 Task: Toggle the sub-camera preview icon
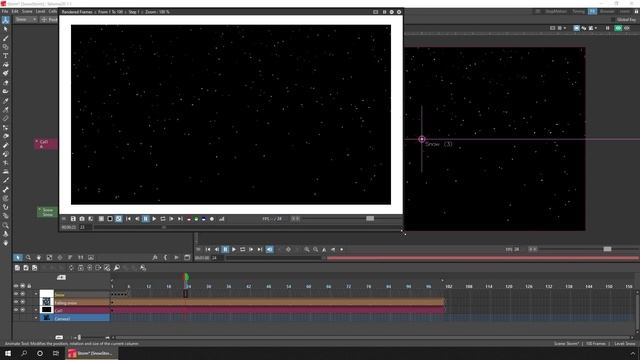(627, 28)
